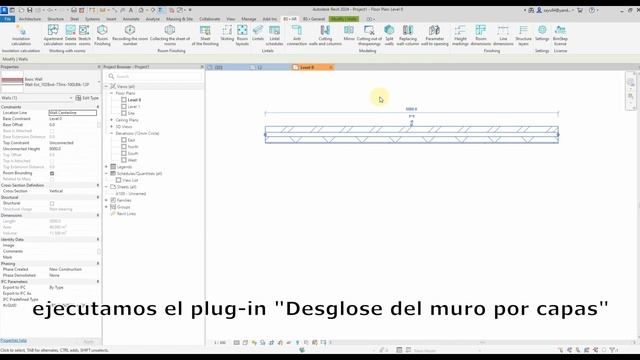Switch to the Annotate ribbon tab
The image size is (640, 360).
point(131,19)
